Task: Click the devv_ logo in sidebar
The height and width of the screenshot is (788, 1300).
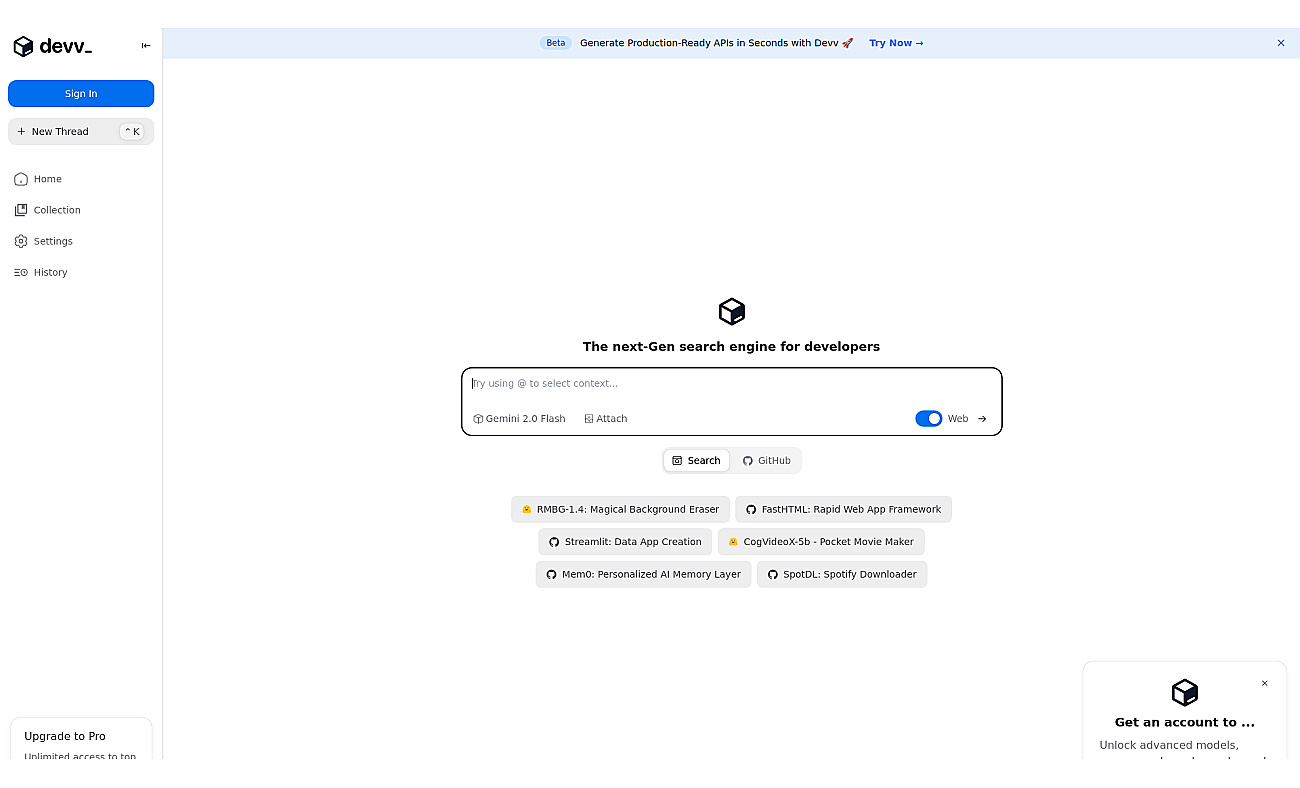Action: [x=52, y=46]
